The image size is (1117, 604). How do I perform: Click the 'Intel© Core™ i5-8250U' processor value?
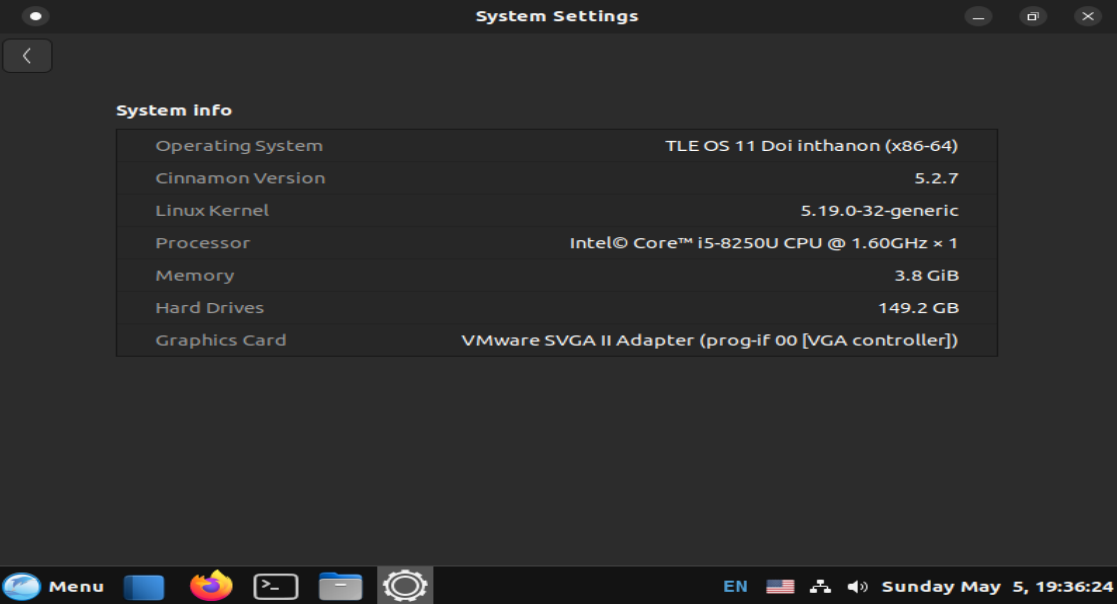pos(763,243)
